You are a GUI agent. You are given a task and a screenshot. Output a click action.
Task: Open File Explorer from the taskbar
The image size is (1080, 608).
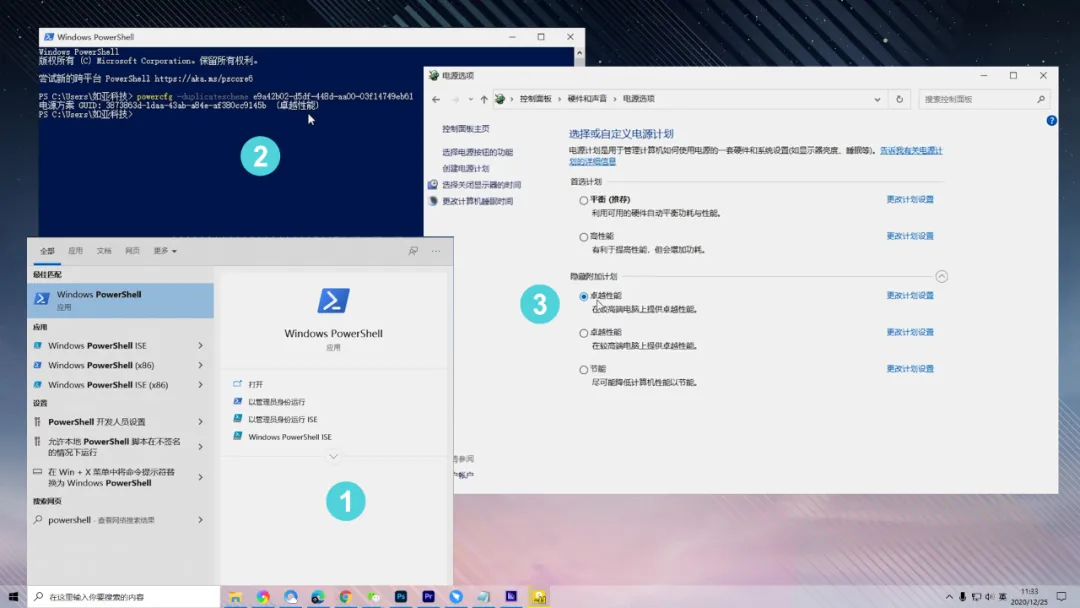235,596
